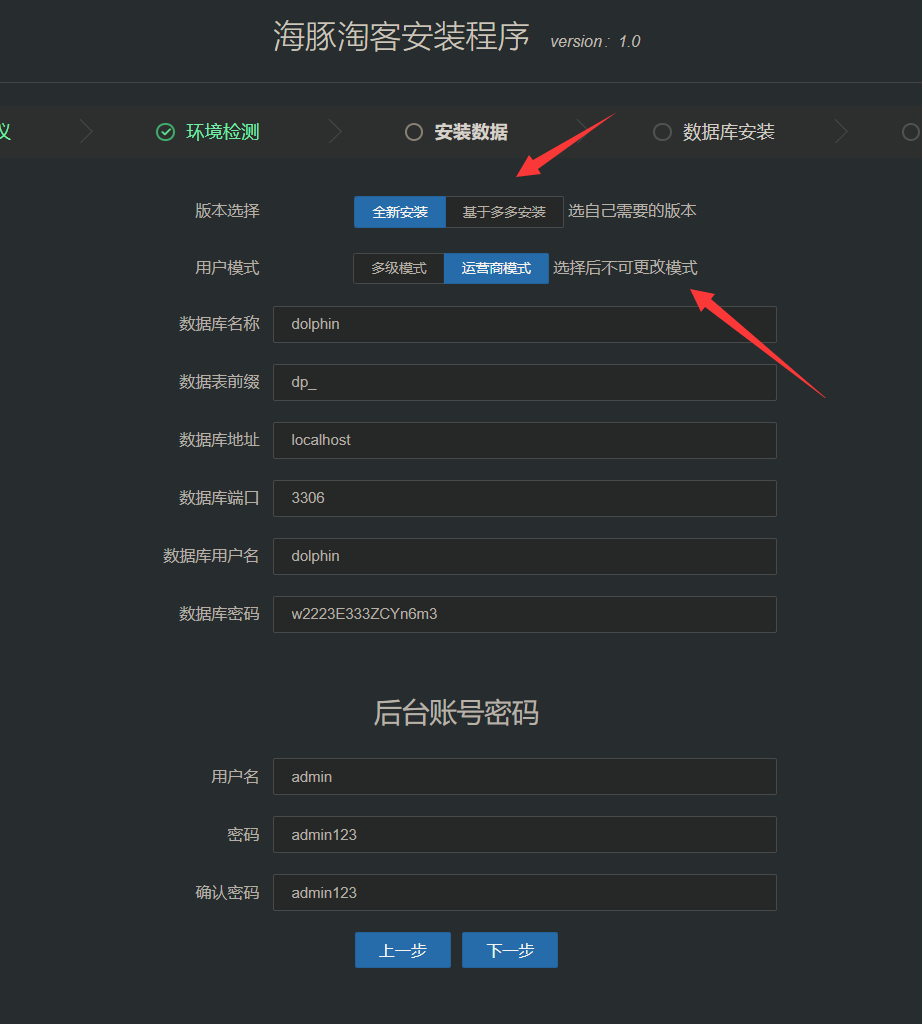Click the 数据库密码 label

[x=219, y=614]
